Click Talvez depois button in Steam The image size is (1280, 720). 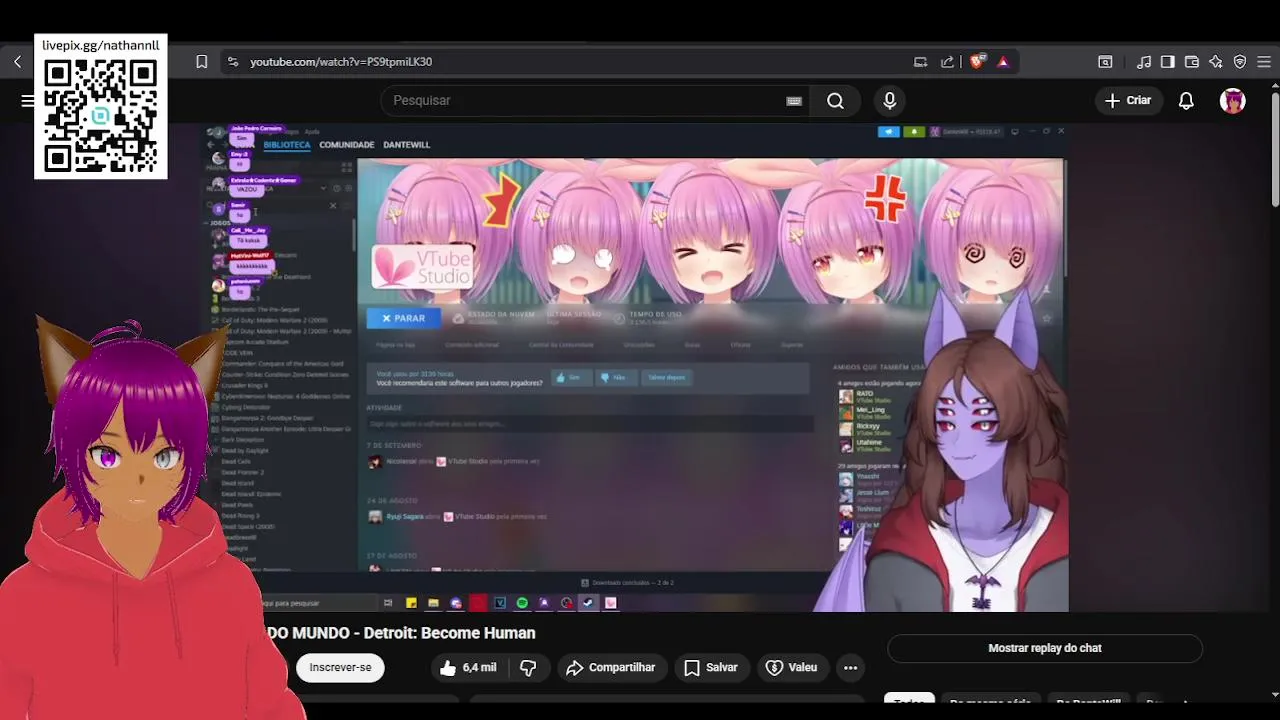point(667,377)
